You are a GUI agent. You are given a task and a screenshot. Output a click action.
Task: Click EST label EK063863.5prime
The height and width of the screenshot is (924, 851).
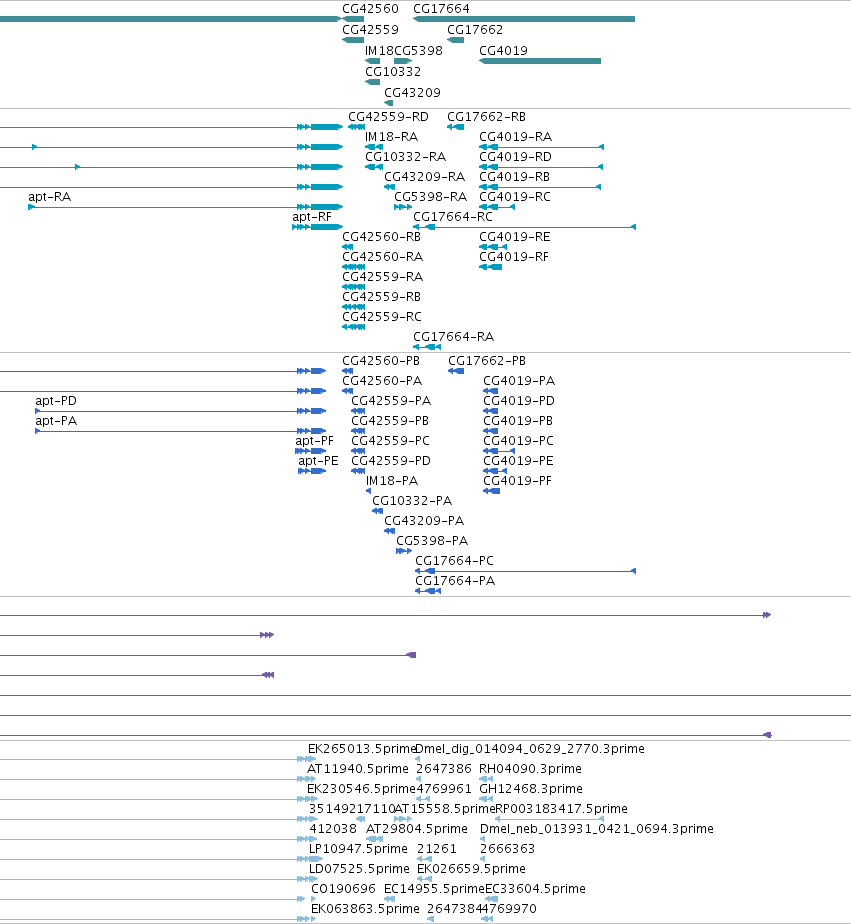365,909
